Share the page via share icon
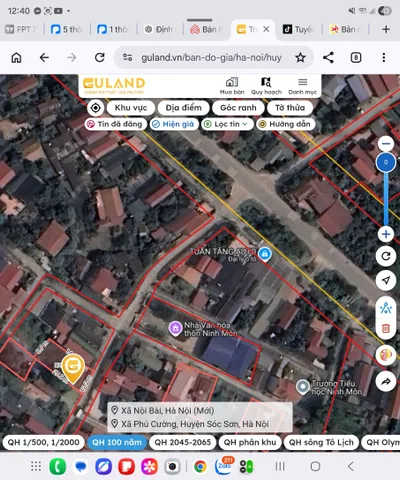This screenshot has width=400, height=480. pos(328,58)
